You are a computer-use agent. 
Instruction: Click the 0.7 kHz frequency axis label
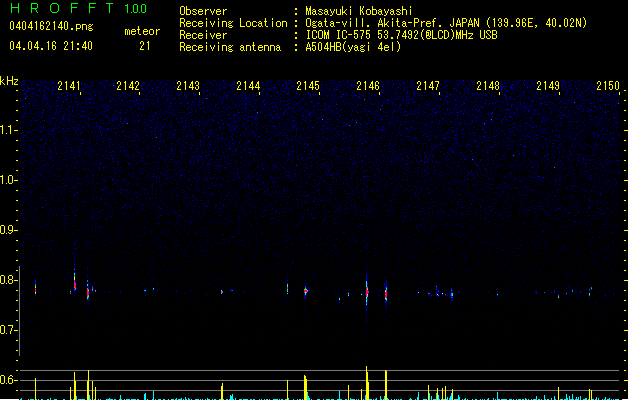point(8,330)
